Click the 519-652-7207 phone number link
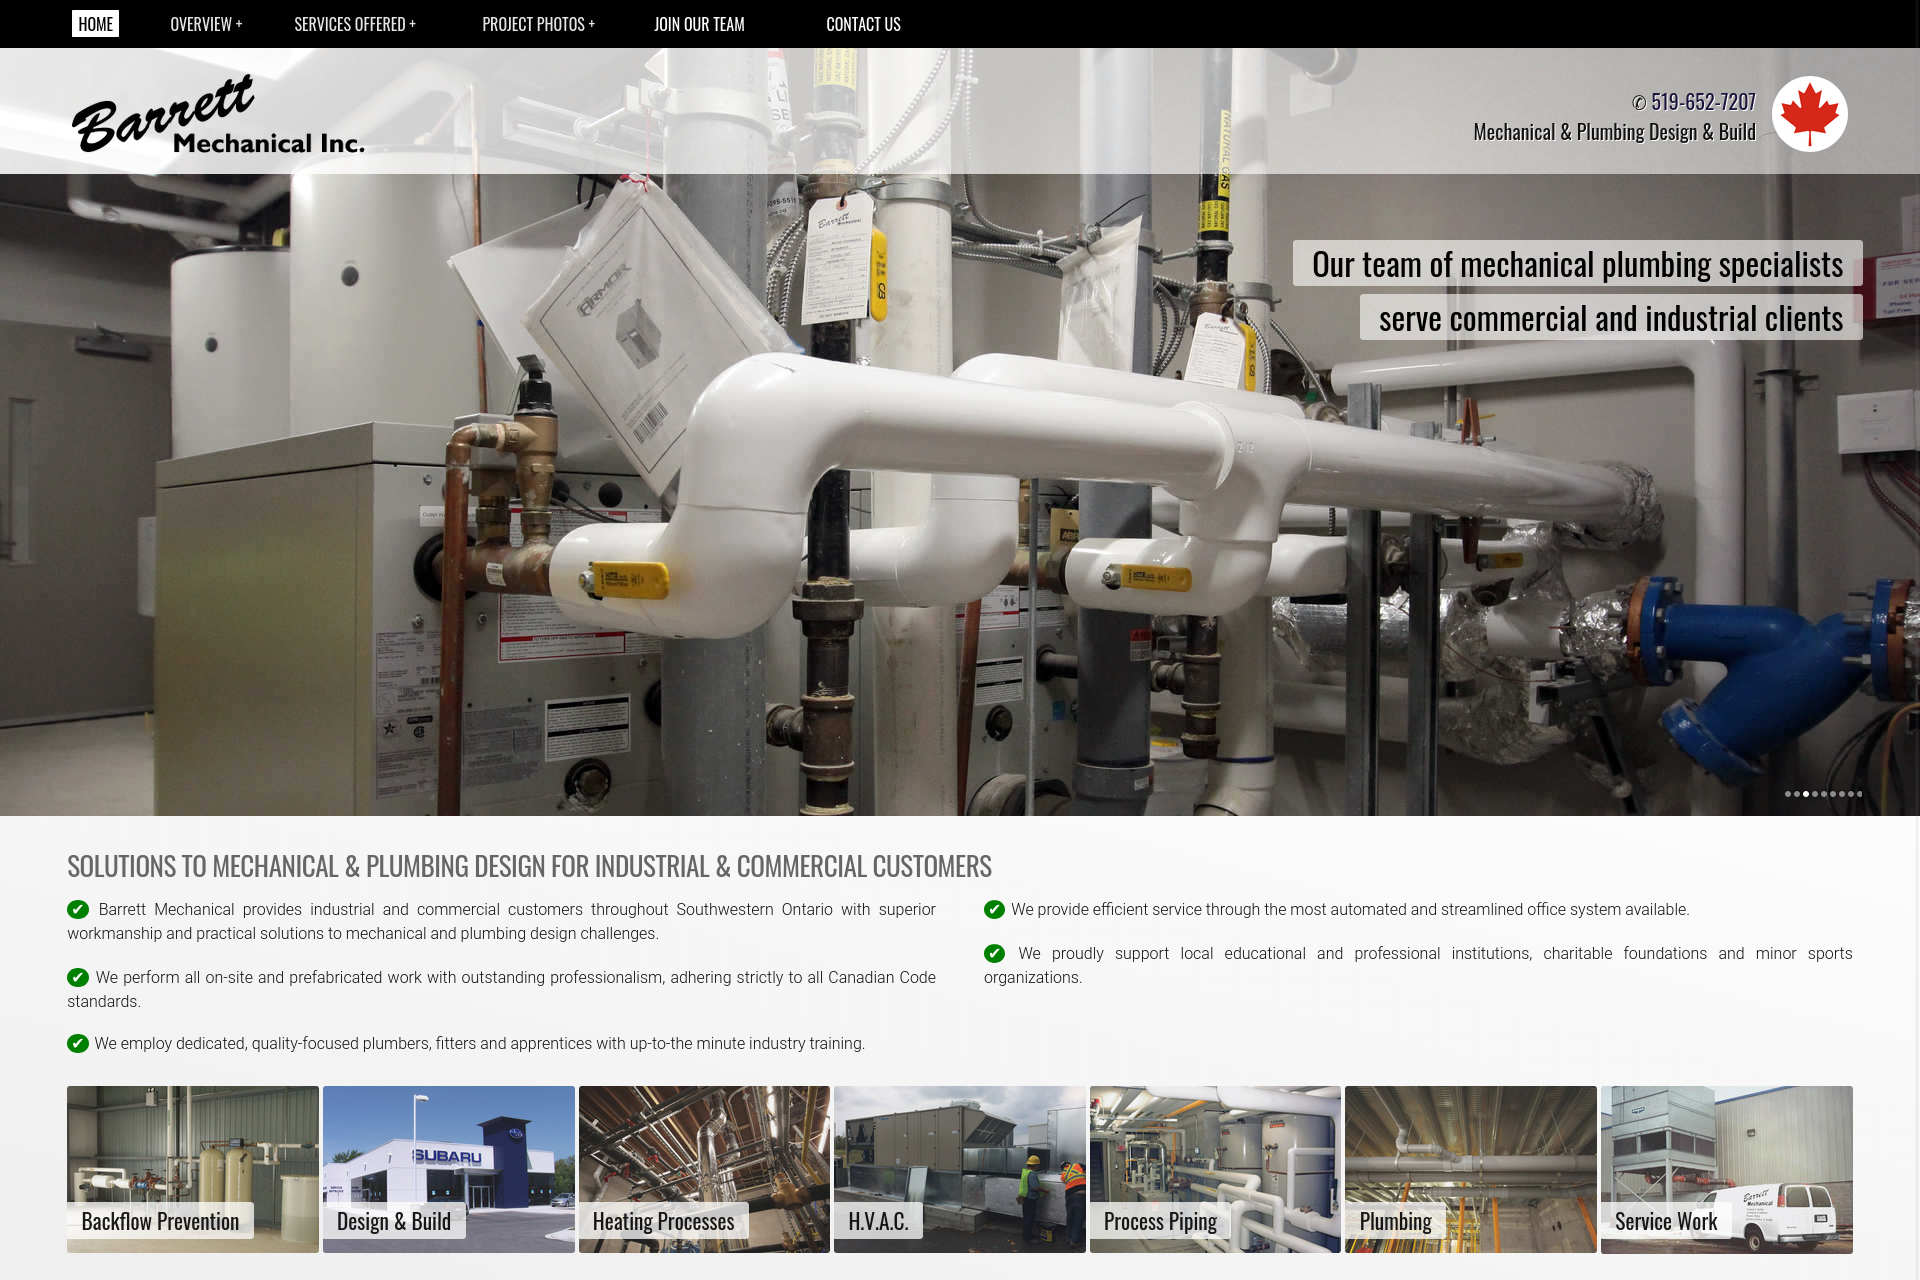The image size is (1920, 1280). [x=1703, y=102]
